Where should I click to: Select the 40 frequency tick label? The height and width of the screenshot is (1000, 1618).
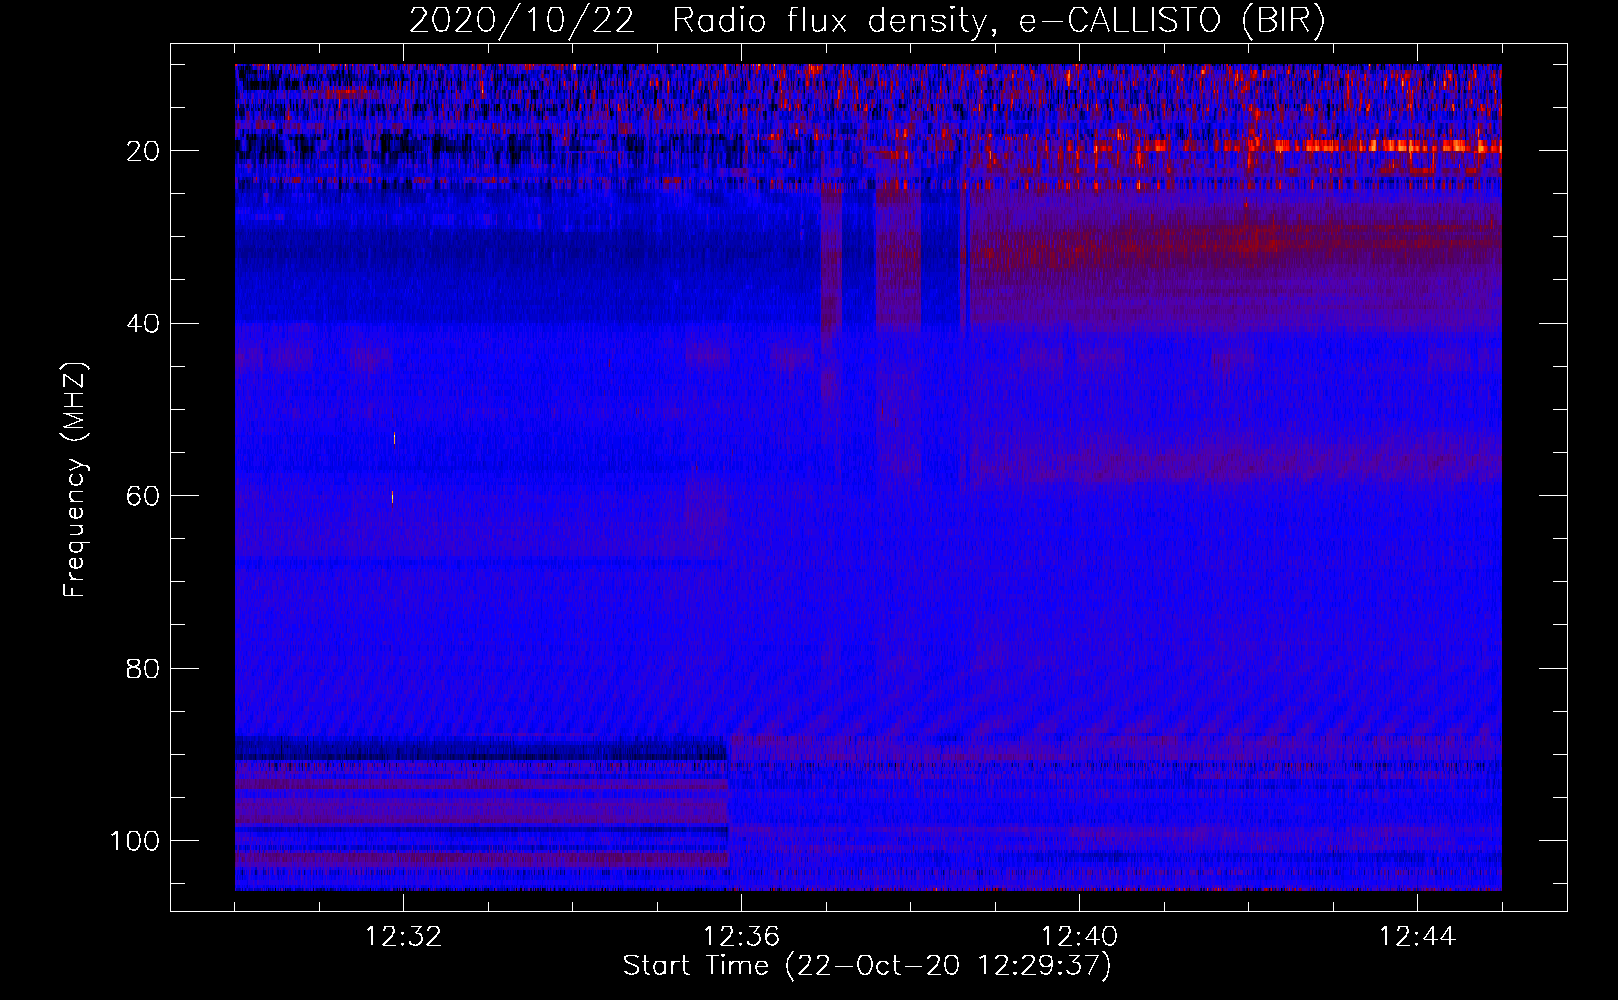click(143, 324)
